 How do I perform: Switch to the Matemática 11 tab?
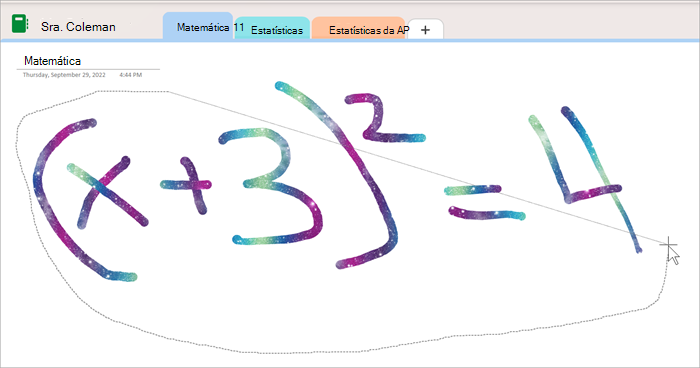coord(198,27)
